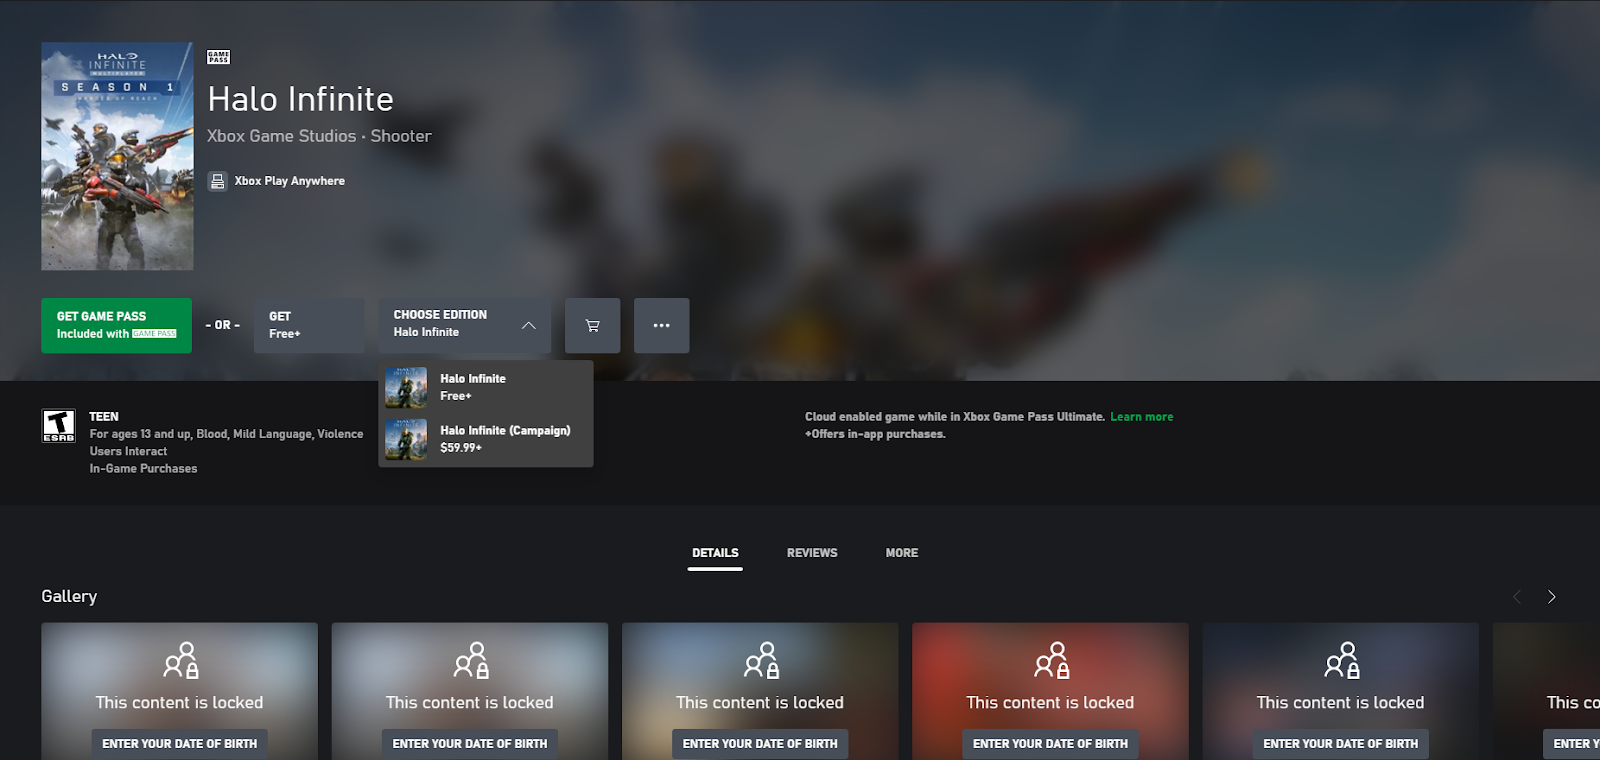Viewport: 1600px width, 760px height.
Task: Switch to the Reviews tab
Action: coord(812,553)
